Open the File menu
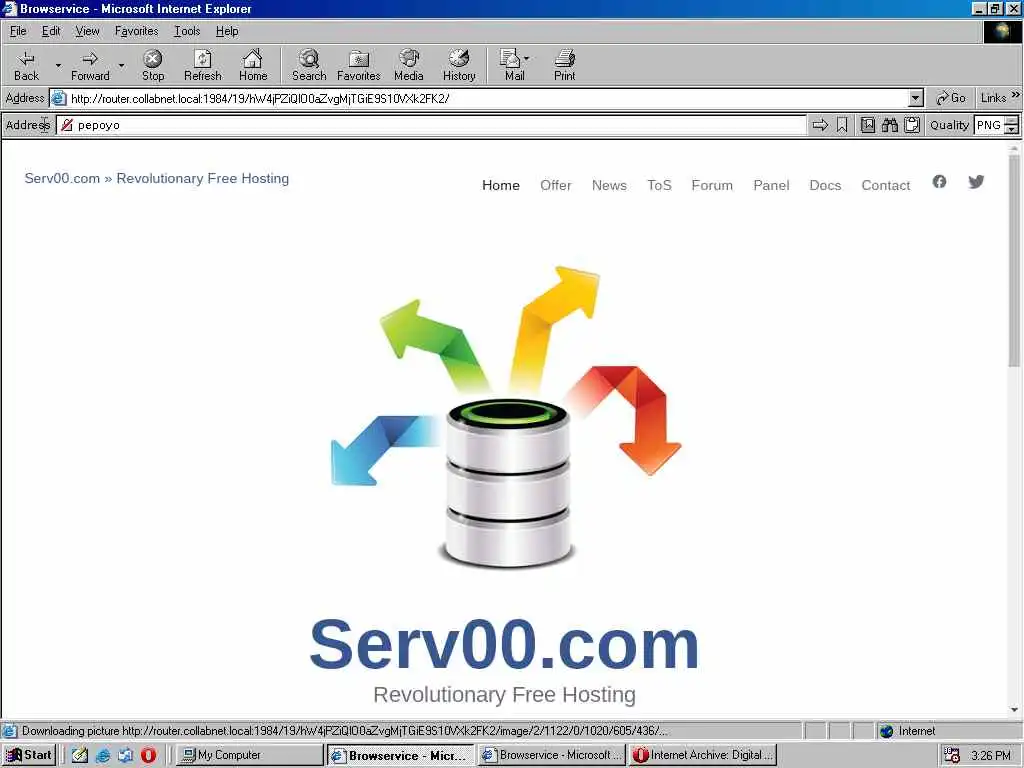This screenshot has height=768, width=1024. coord(18,31)
